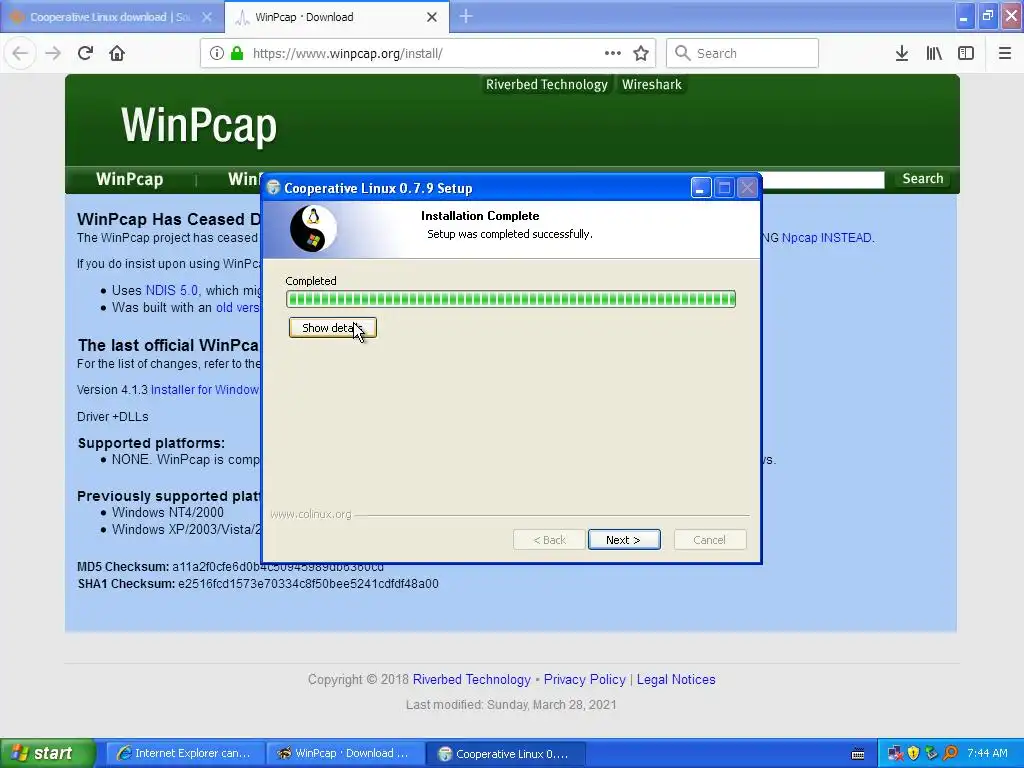Bookmark this page with the star icon
1024x768 pixels.
[641, 53]
